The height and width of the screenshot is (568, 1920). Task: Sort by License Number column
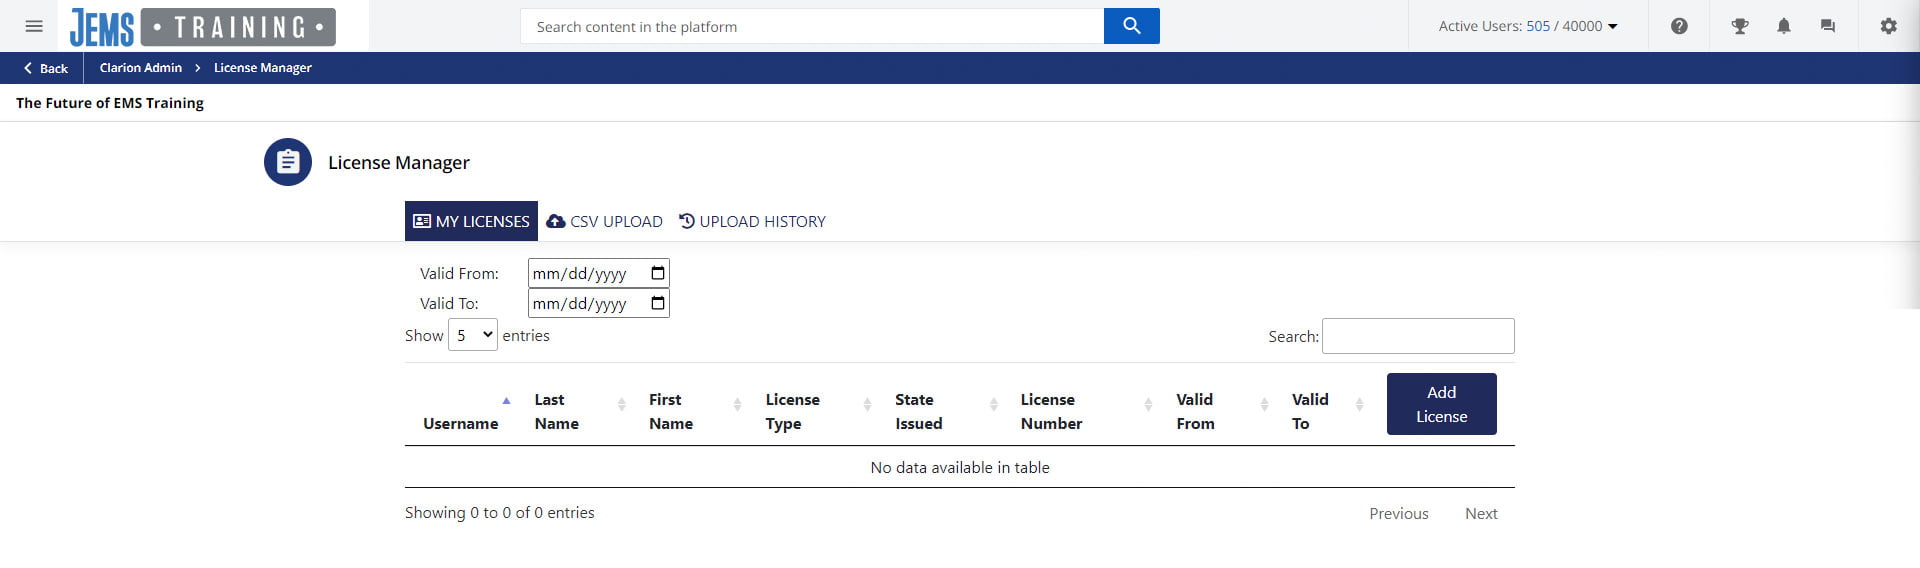click(1081, 411)
